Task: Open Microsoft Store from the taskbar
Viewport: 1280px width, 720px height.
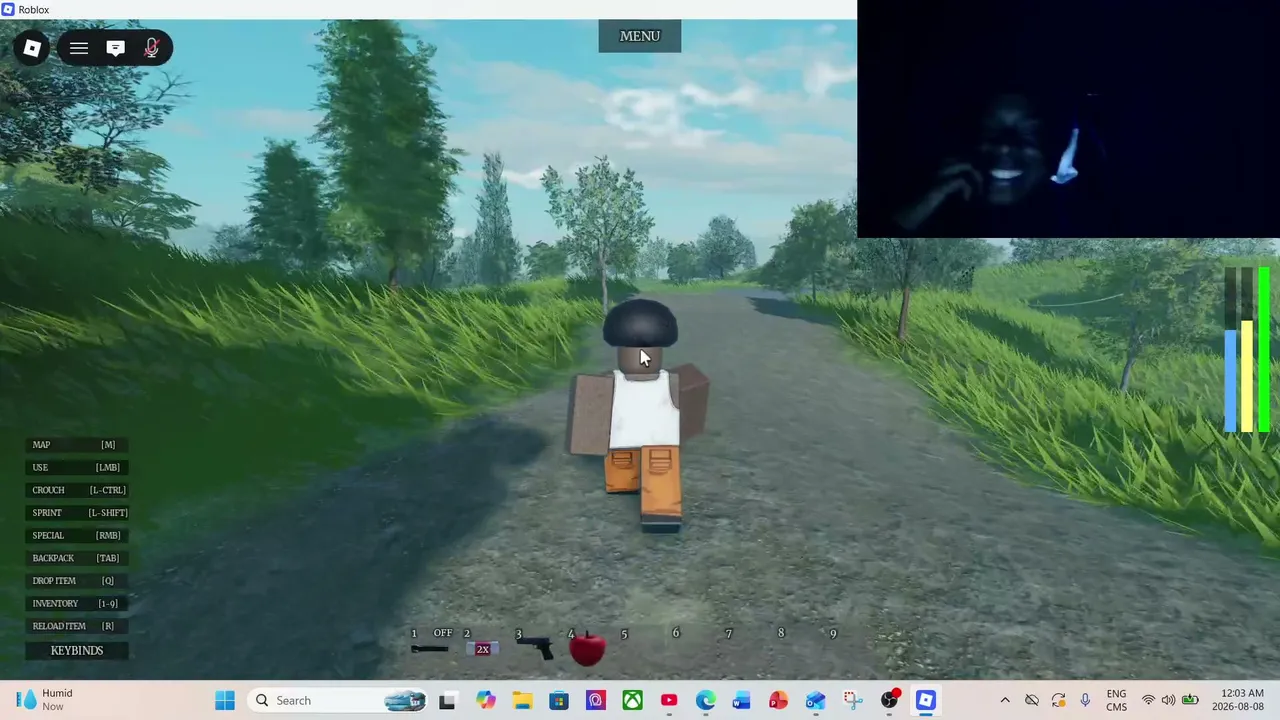Action: (x=559, y=700)
